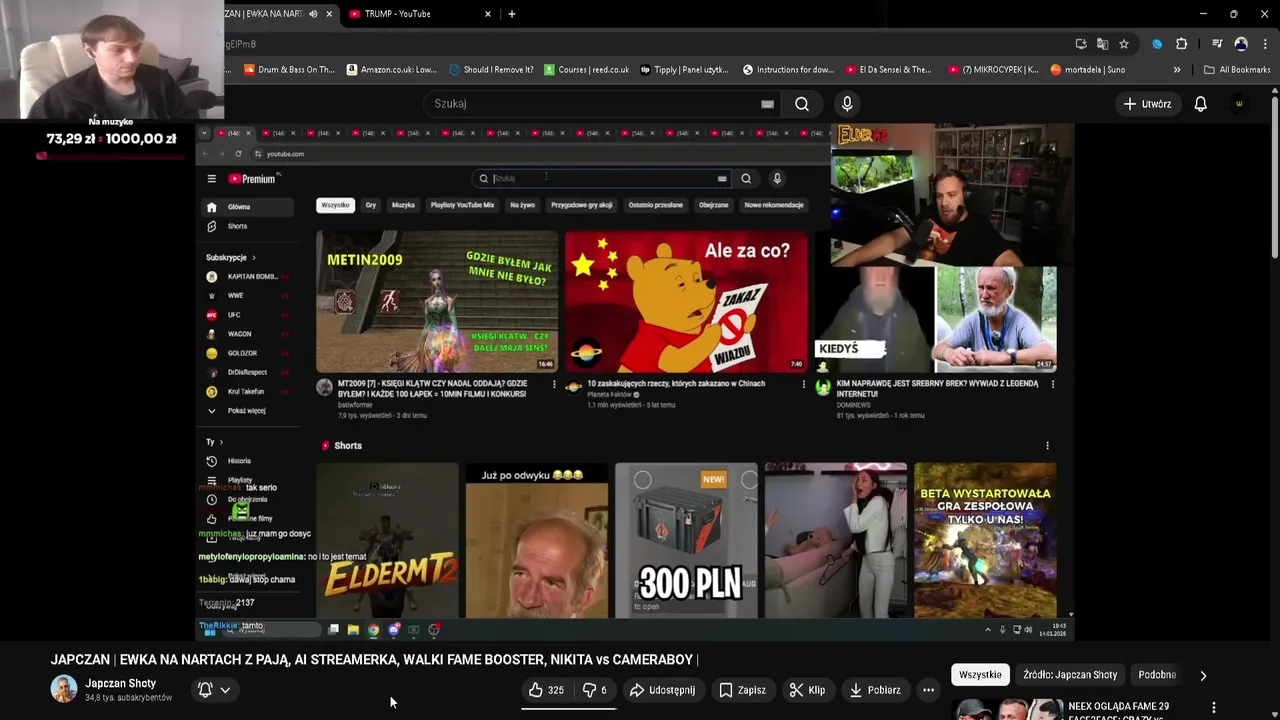Open the media controls toolbar icon
Viewport: 1280px width, 720px height.
click(1217, 44)
